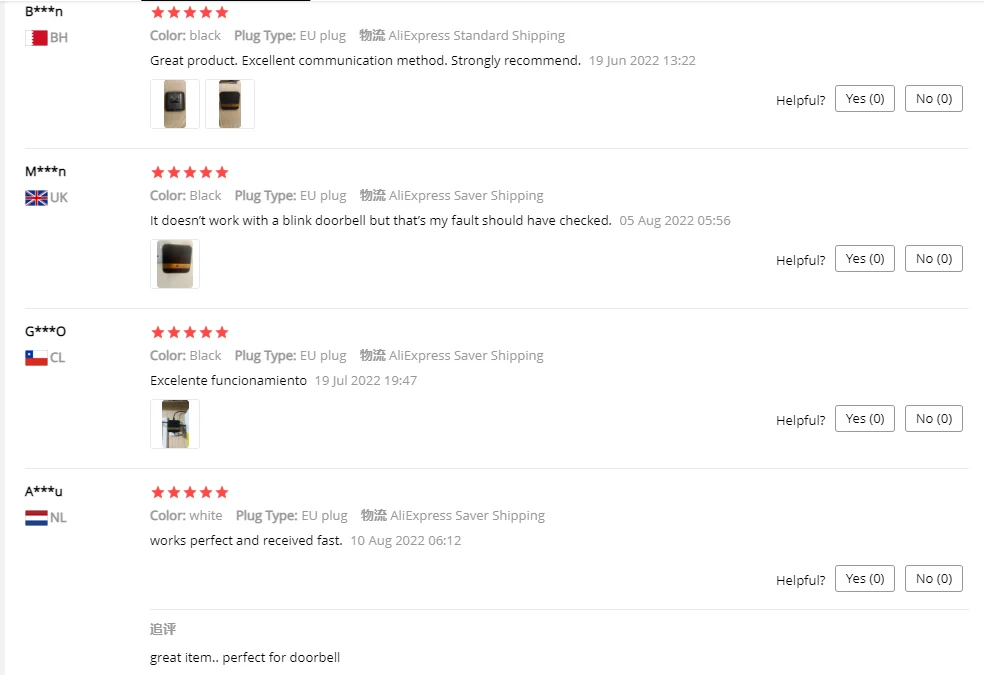Click the Chile flag icon

36,358
